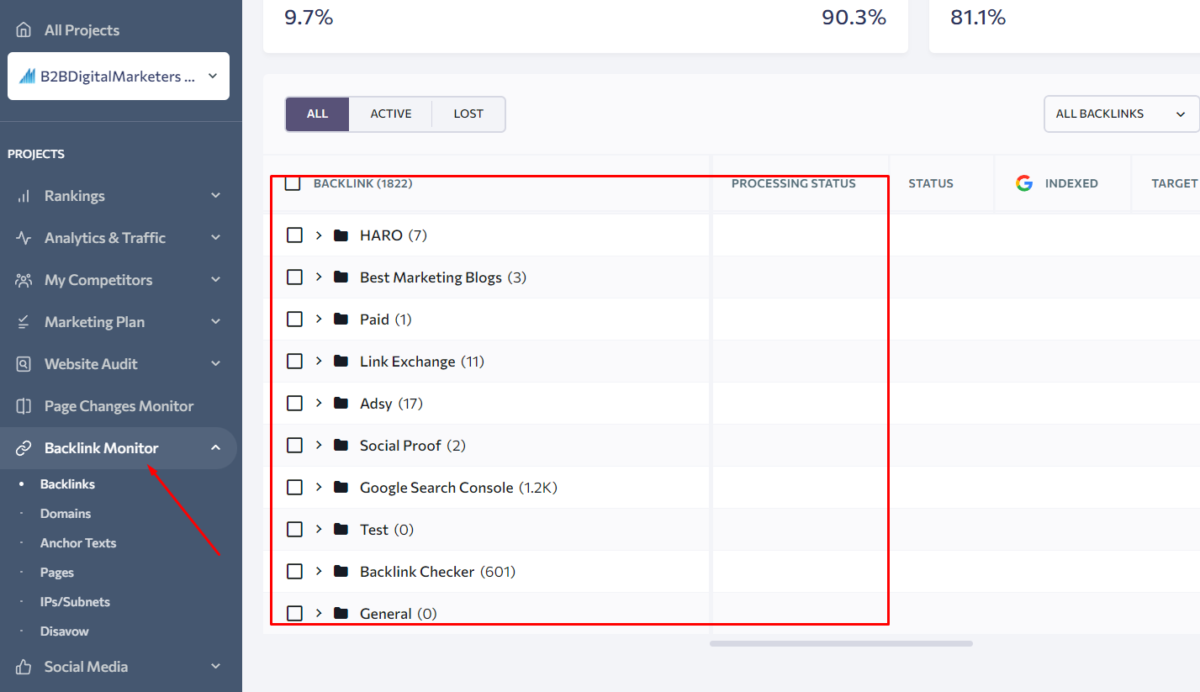
Task: Expand the Adsy folder
Action: coord(320,403)
